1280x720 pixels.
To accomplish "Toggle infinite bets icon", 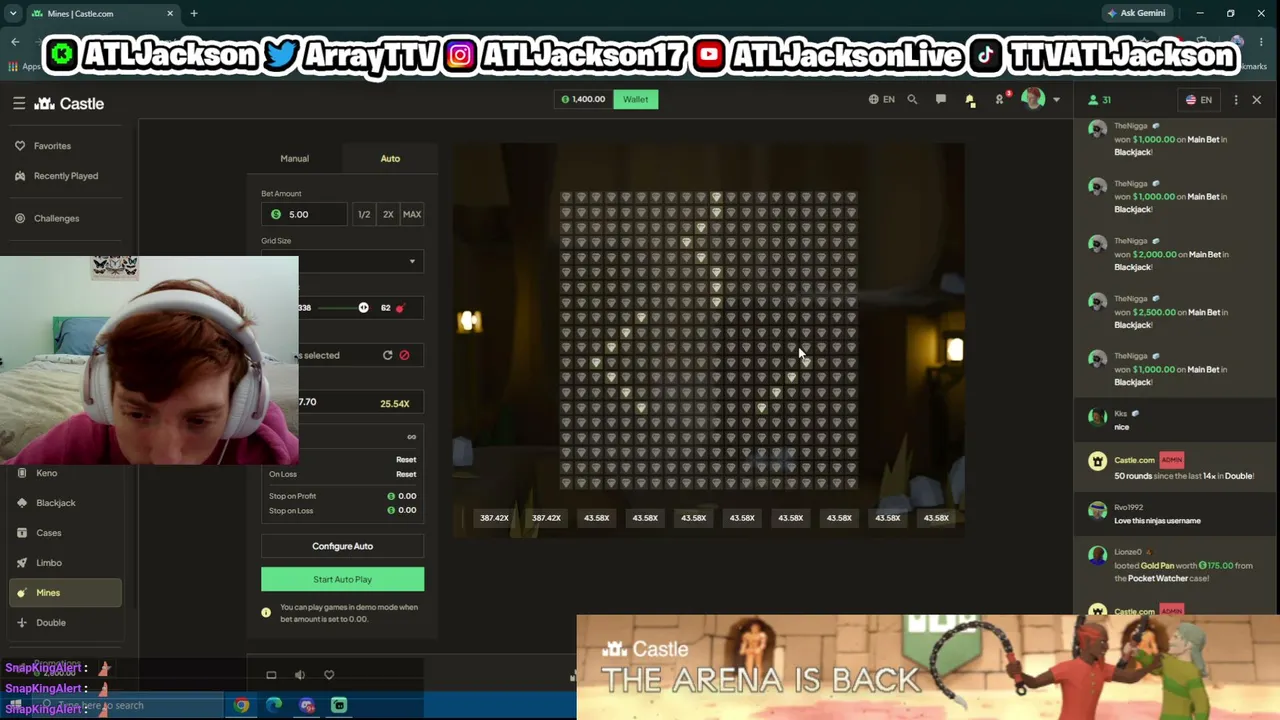I will 411,437.
